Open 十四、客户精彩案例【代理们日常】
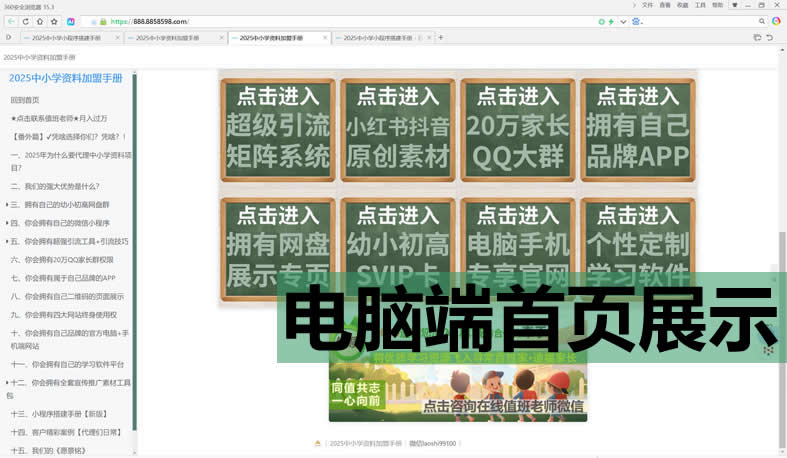This screenshot has width=787, height=458. 66,432
